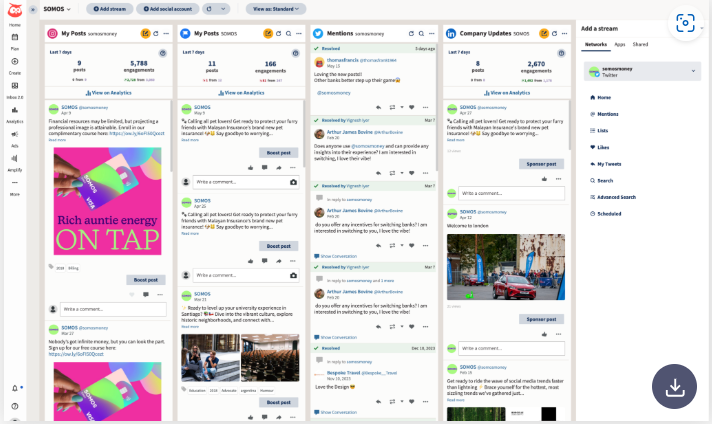This screenshot has width=712, height=424.
Task: Open More options in left sidebar
Action: (x=15, y=187)
